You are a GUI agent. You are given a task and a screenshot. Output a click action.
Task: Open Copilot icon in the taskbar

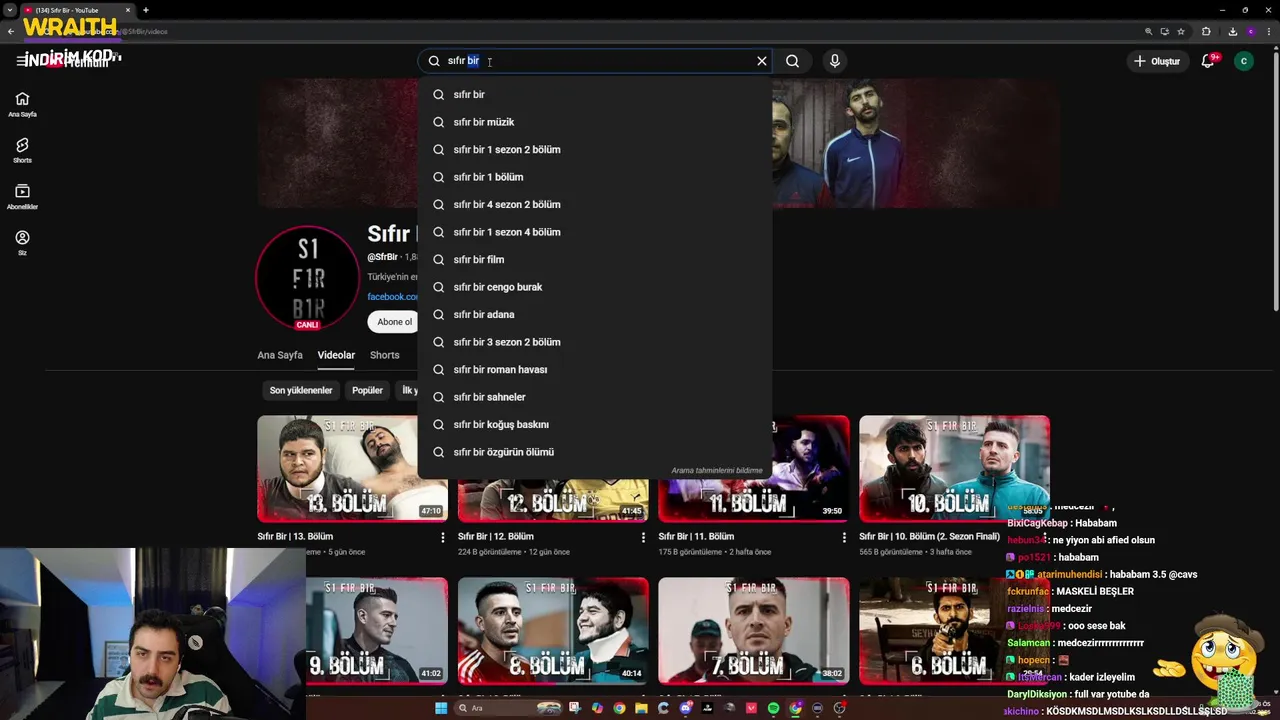[x=597, y=708]
